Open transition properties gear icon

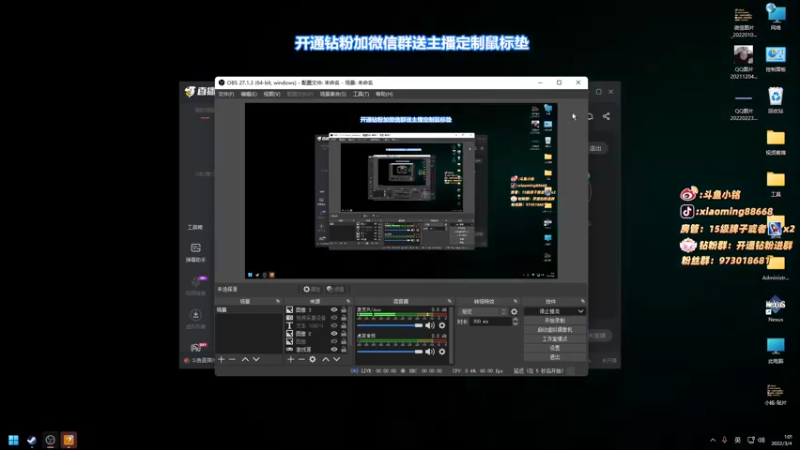click(x=514, y=311)
